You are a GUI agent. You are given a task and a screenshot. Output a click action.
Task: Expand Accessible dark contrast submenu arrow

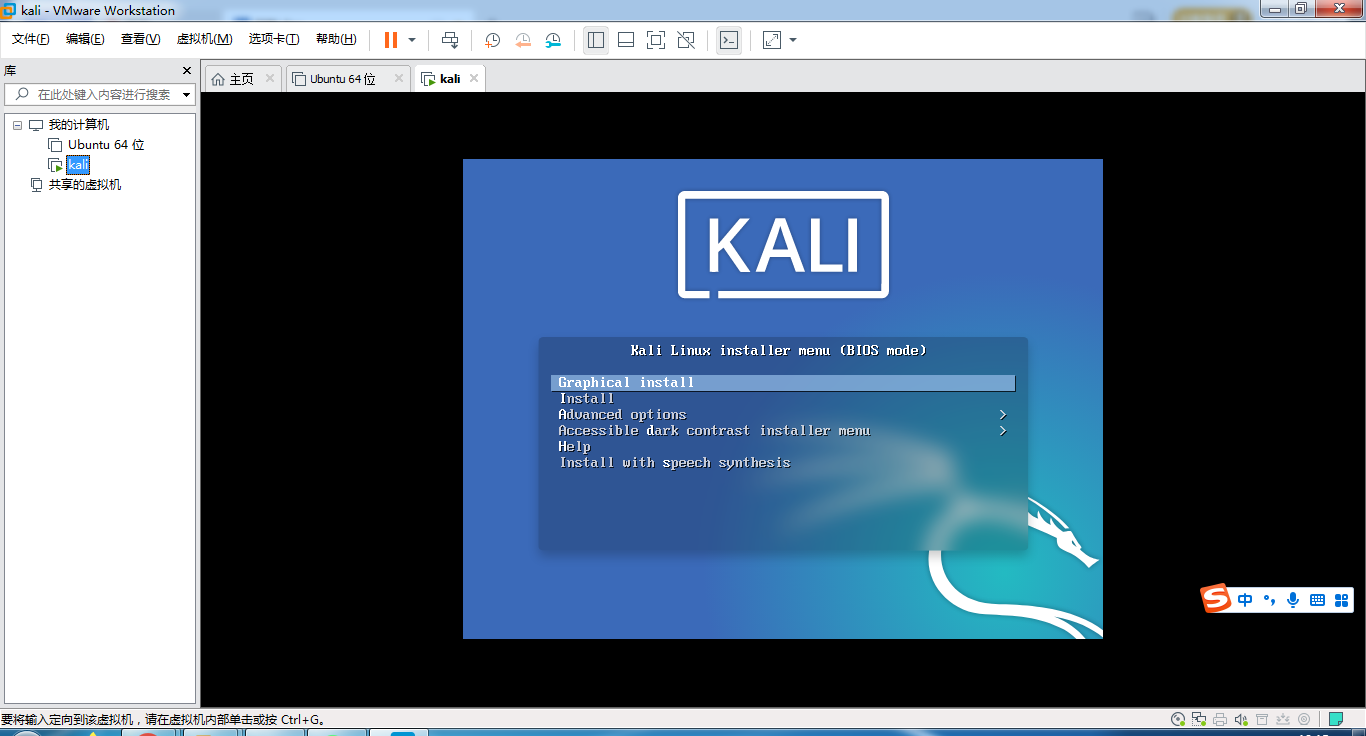[x=1003, y=431]
